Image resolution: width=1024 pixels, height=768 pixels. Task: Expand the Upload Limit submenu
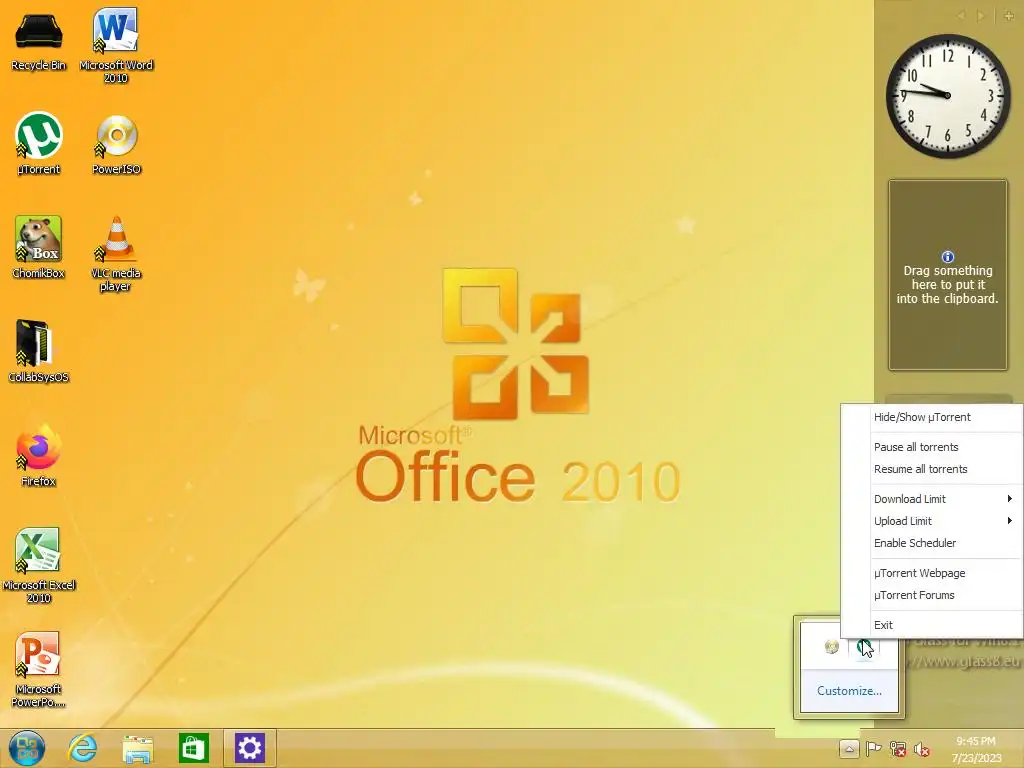click(x=932, y=521)
